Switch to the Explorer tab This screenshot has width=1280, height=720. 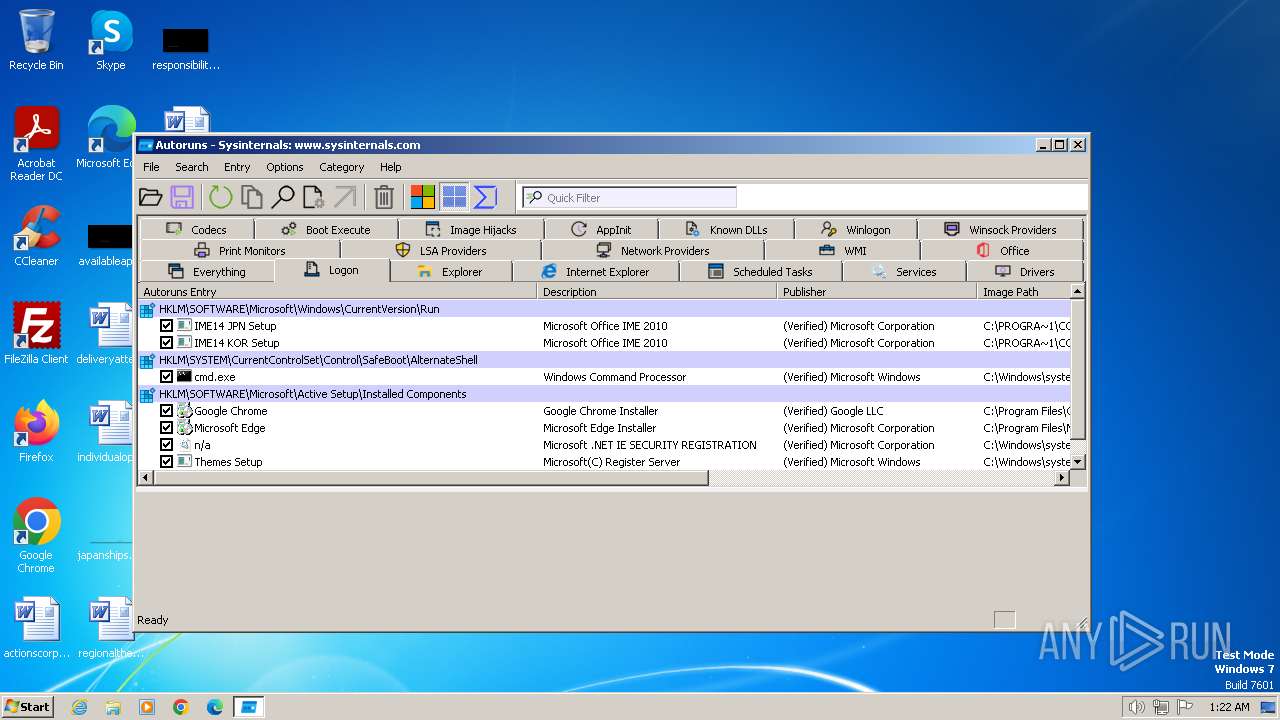(450, 271)
